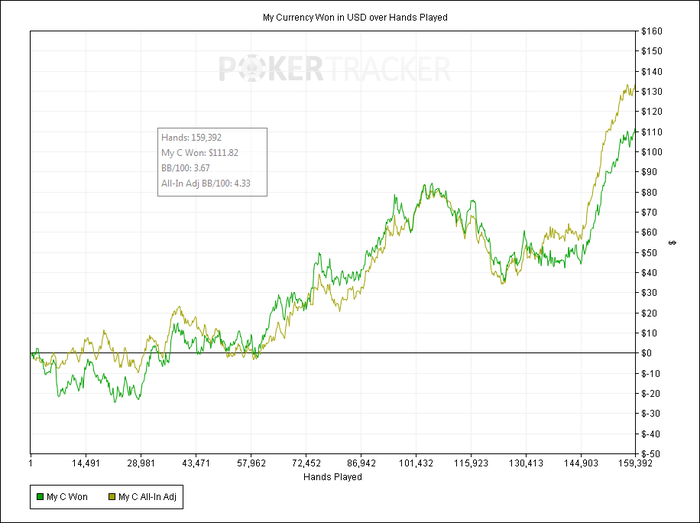Click the x-axis label 57,962
The image size is (700, 523).
click(x=251, y=463)
